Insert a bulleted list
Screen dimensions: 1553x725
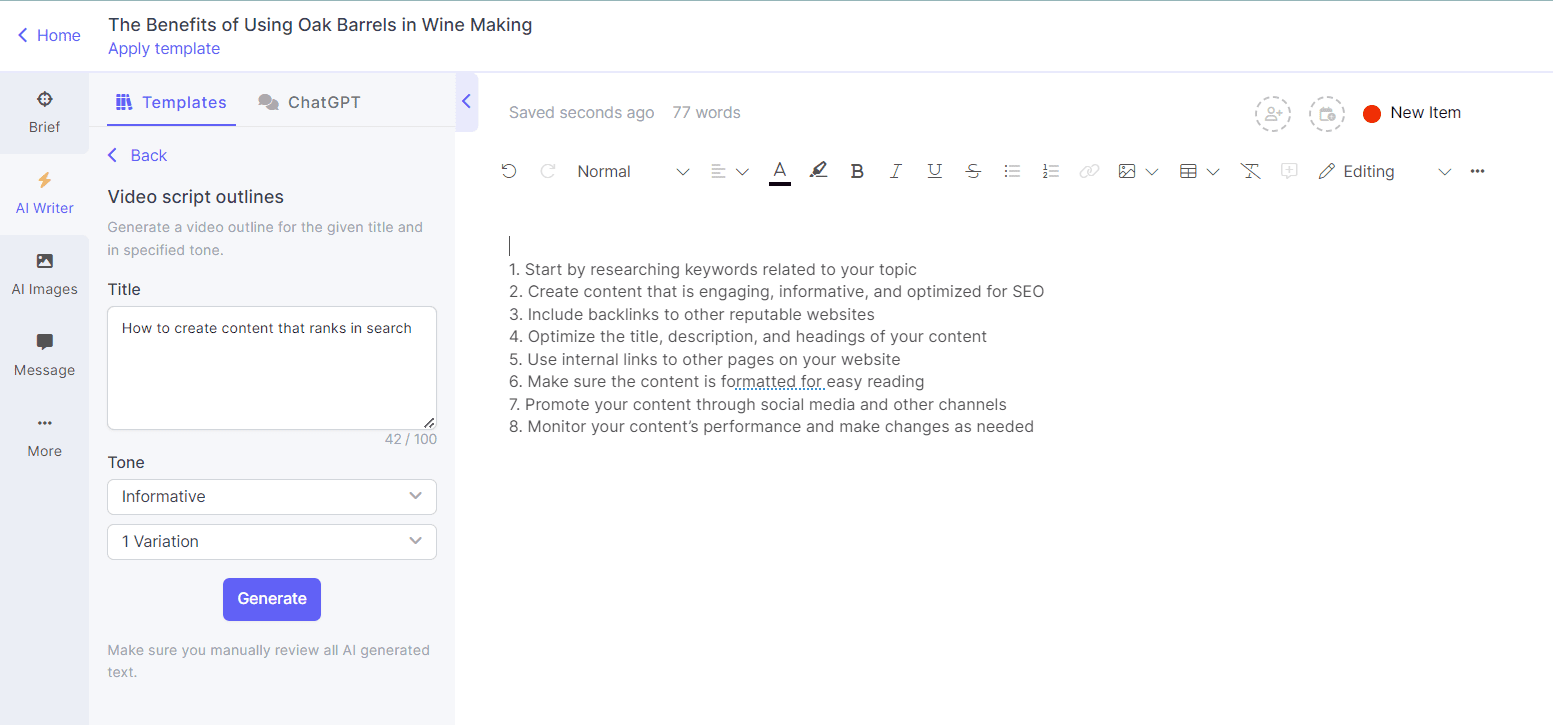pos(1012,171)
